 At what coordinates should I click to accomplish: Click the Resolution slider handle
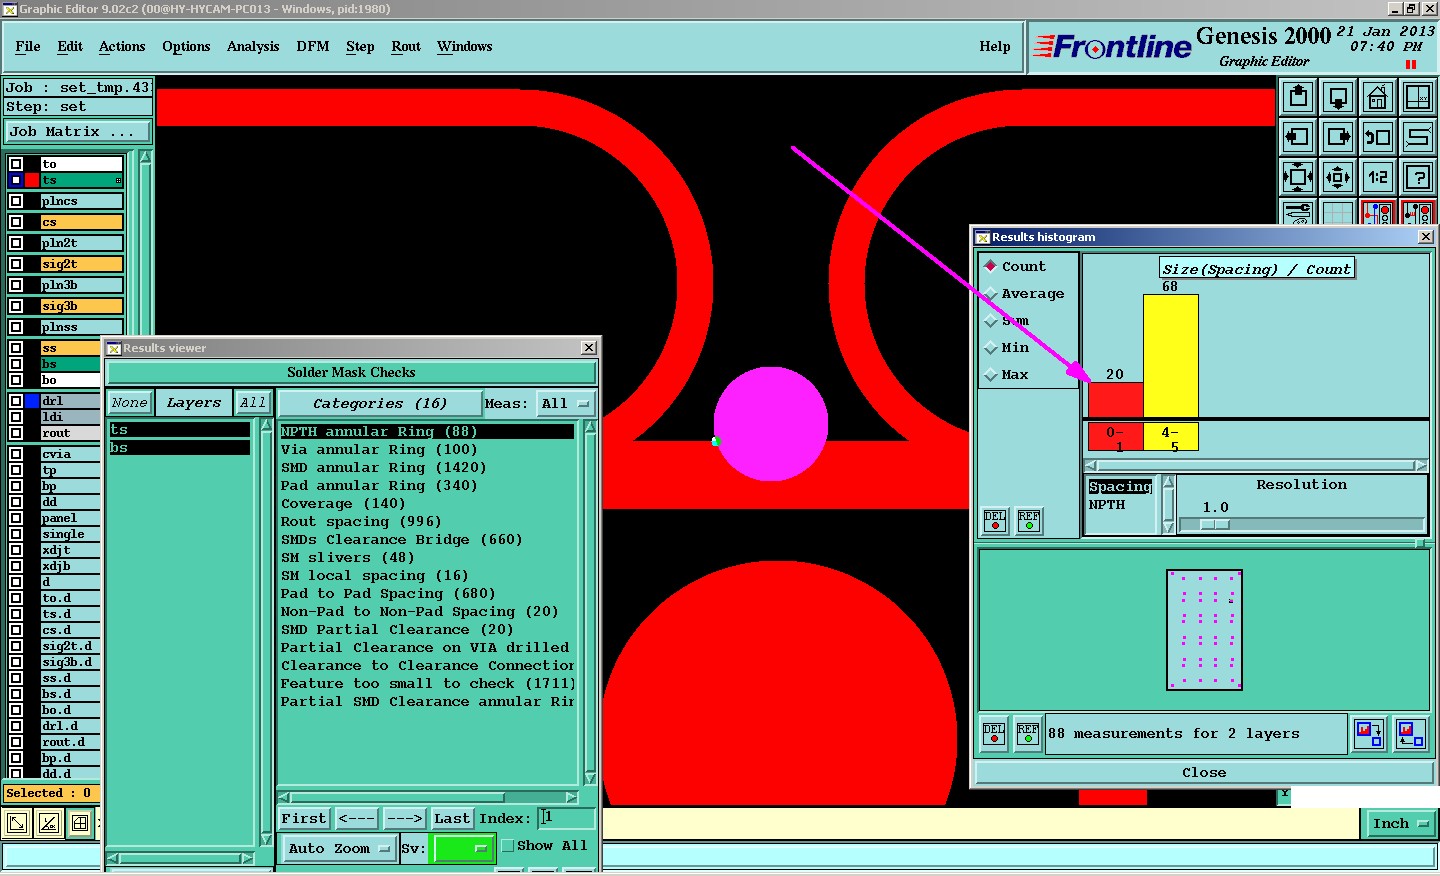point(1215,524)
